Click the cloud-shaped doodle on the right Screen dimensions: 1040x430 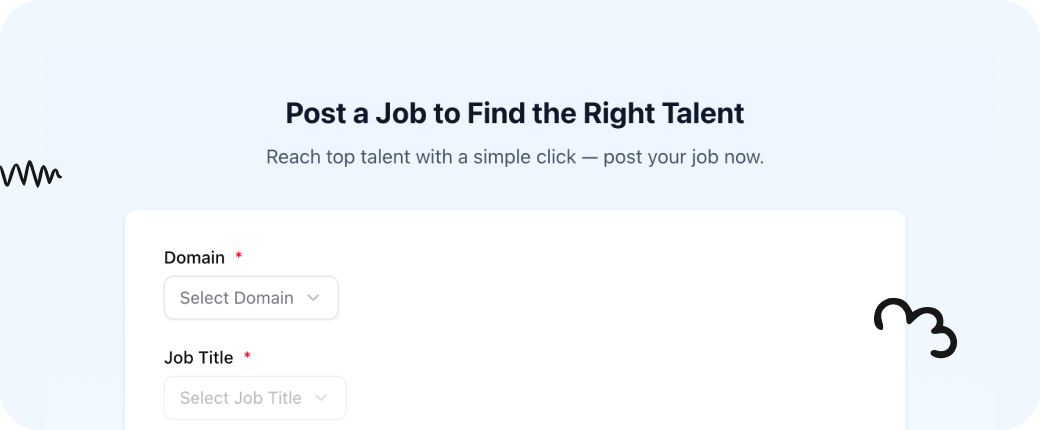[915, 329]
